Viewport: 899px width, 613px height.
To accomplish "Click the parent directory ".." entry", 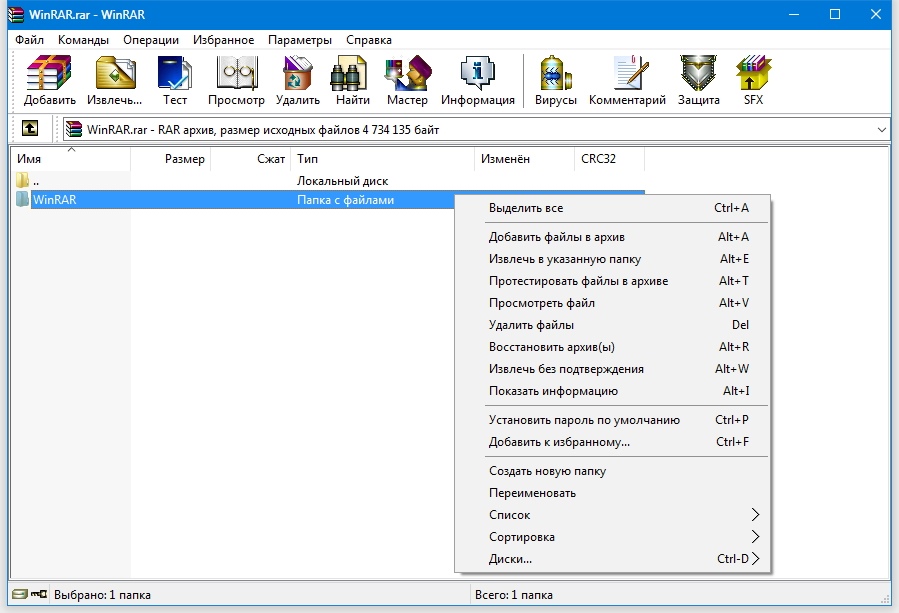I will coord(35,181).
